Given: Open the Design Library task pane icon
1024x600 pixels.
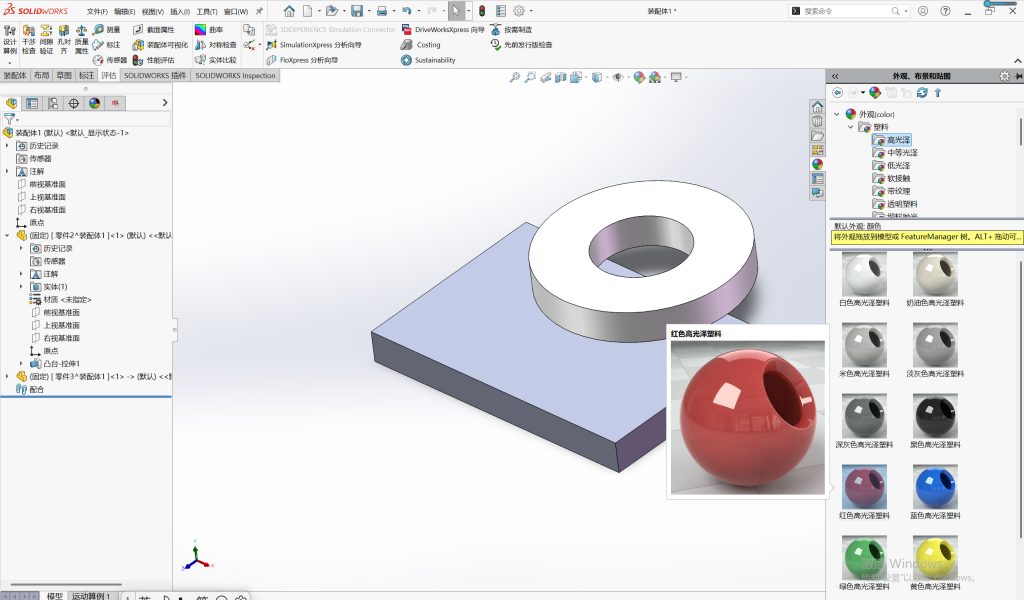Looking at the screenshot, I should [817, 121].
